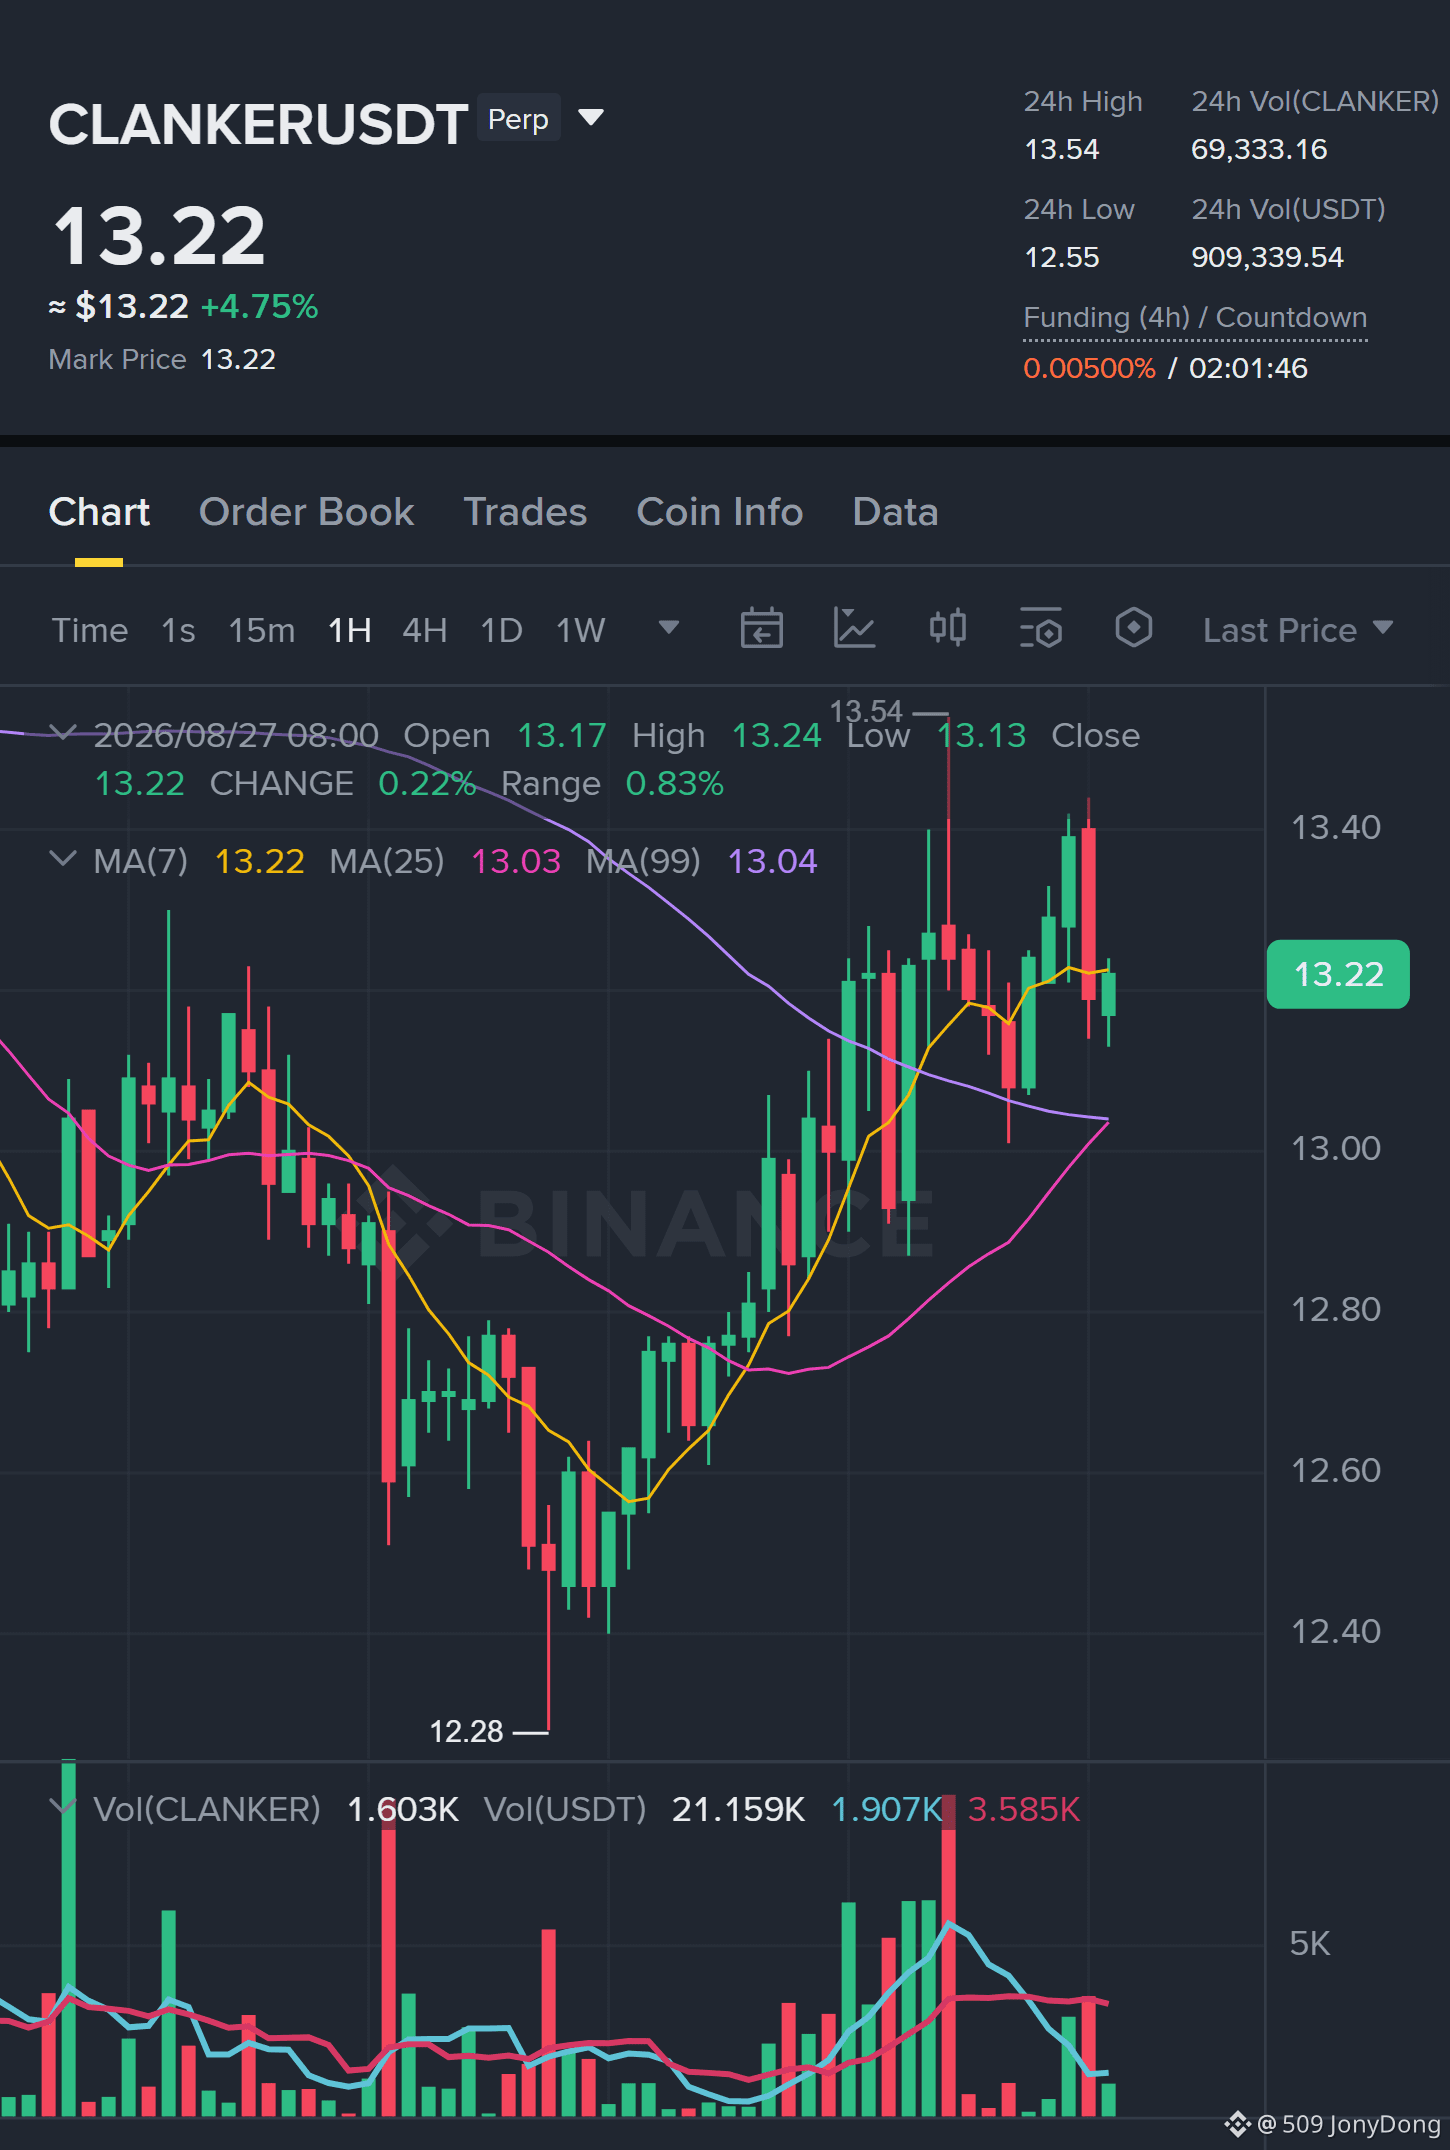The image size is (1450, 2150).
Task: Open the Last Price dropdown
Action: pyautogui.click(x=1297, y=630)
